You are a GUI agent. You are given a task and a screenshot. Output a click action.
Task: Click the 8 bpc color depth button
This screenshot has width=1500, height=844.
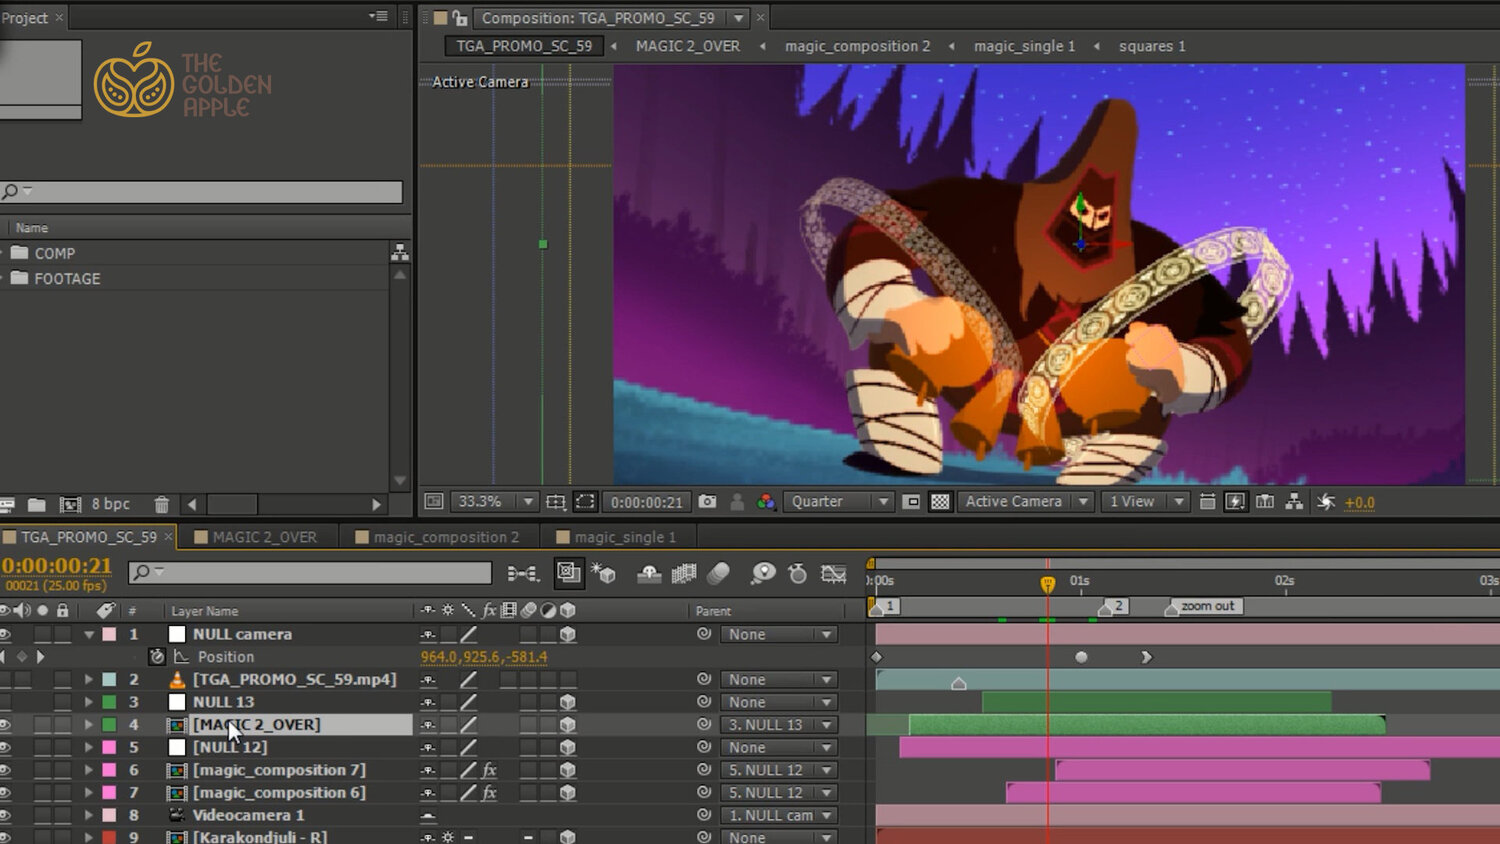(111, 504)
